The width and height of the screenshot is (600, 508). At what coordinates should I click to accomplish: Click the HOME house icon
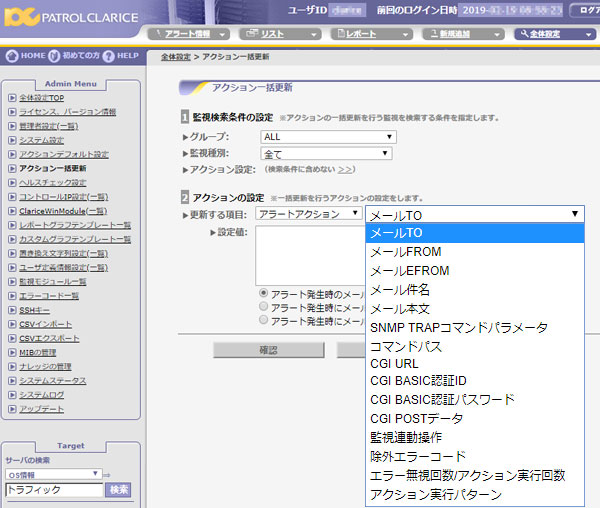pyautogui.click(x=12, y=56)
